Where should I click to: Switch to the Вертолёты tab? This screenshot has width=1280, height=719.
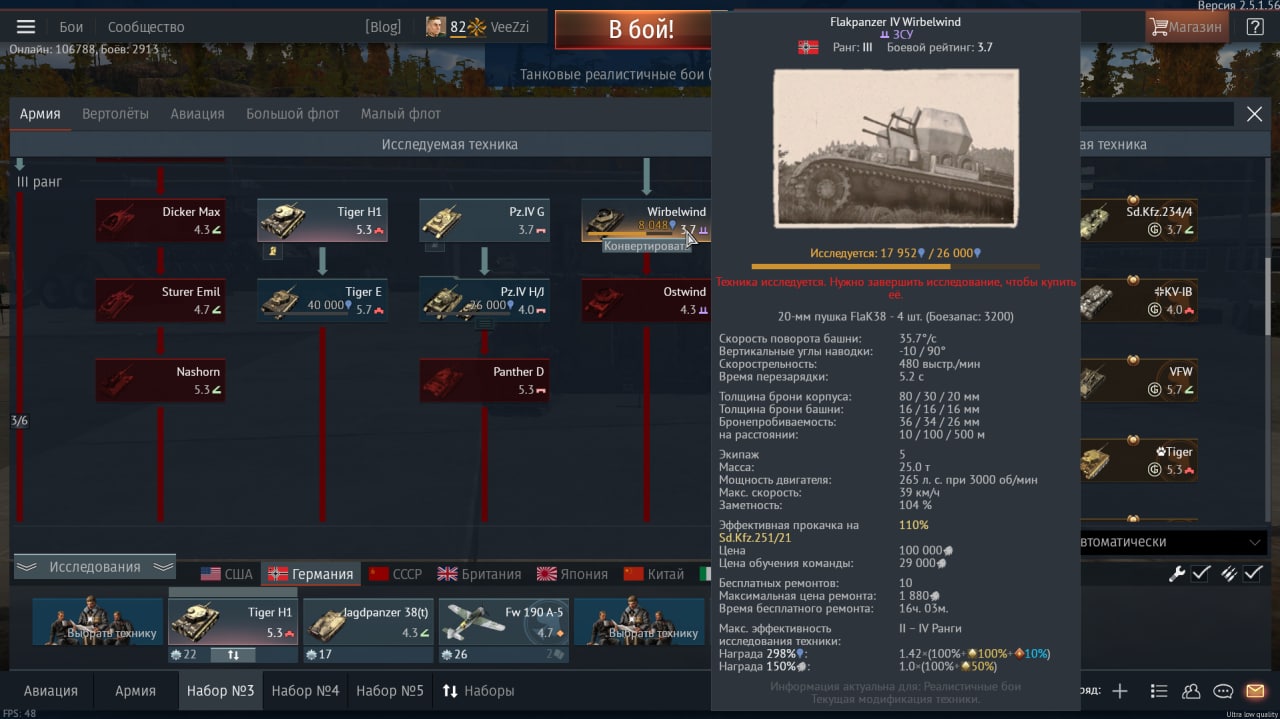(115, 114)
